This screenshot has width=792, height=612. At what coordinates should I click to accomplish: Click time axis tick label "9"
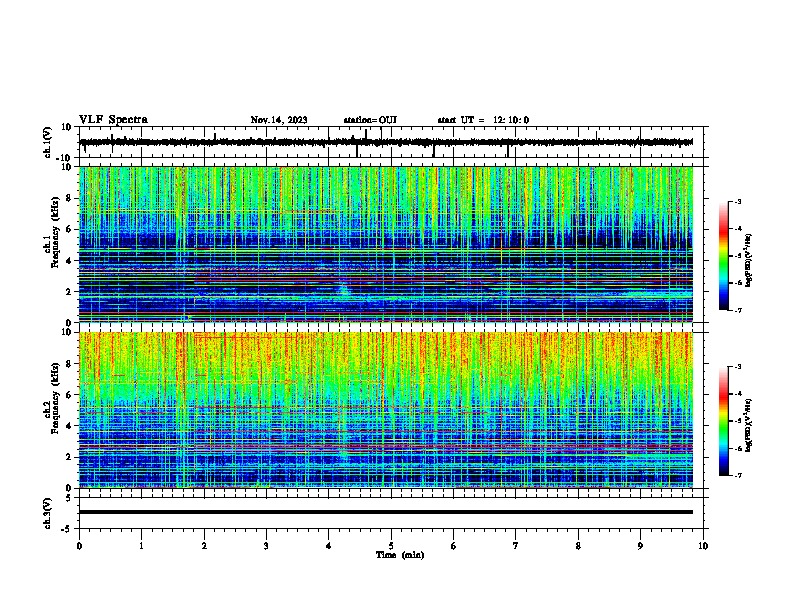(x=640, y=546)
